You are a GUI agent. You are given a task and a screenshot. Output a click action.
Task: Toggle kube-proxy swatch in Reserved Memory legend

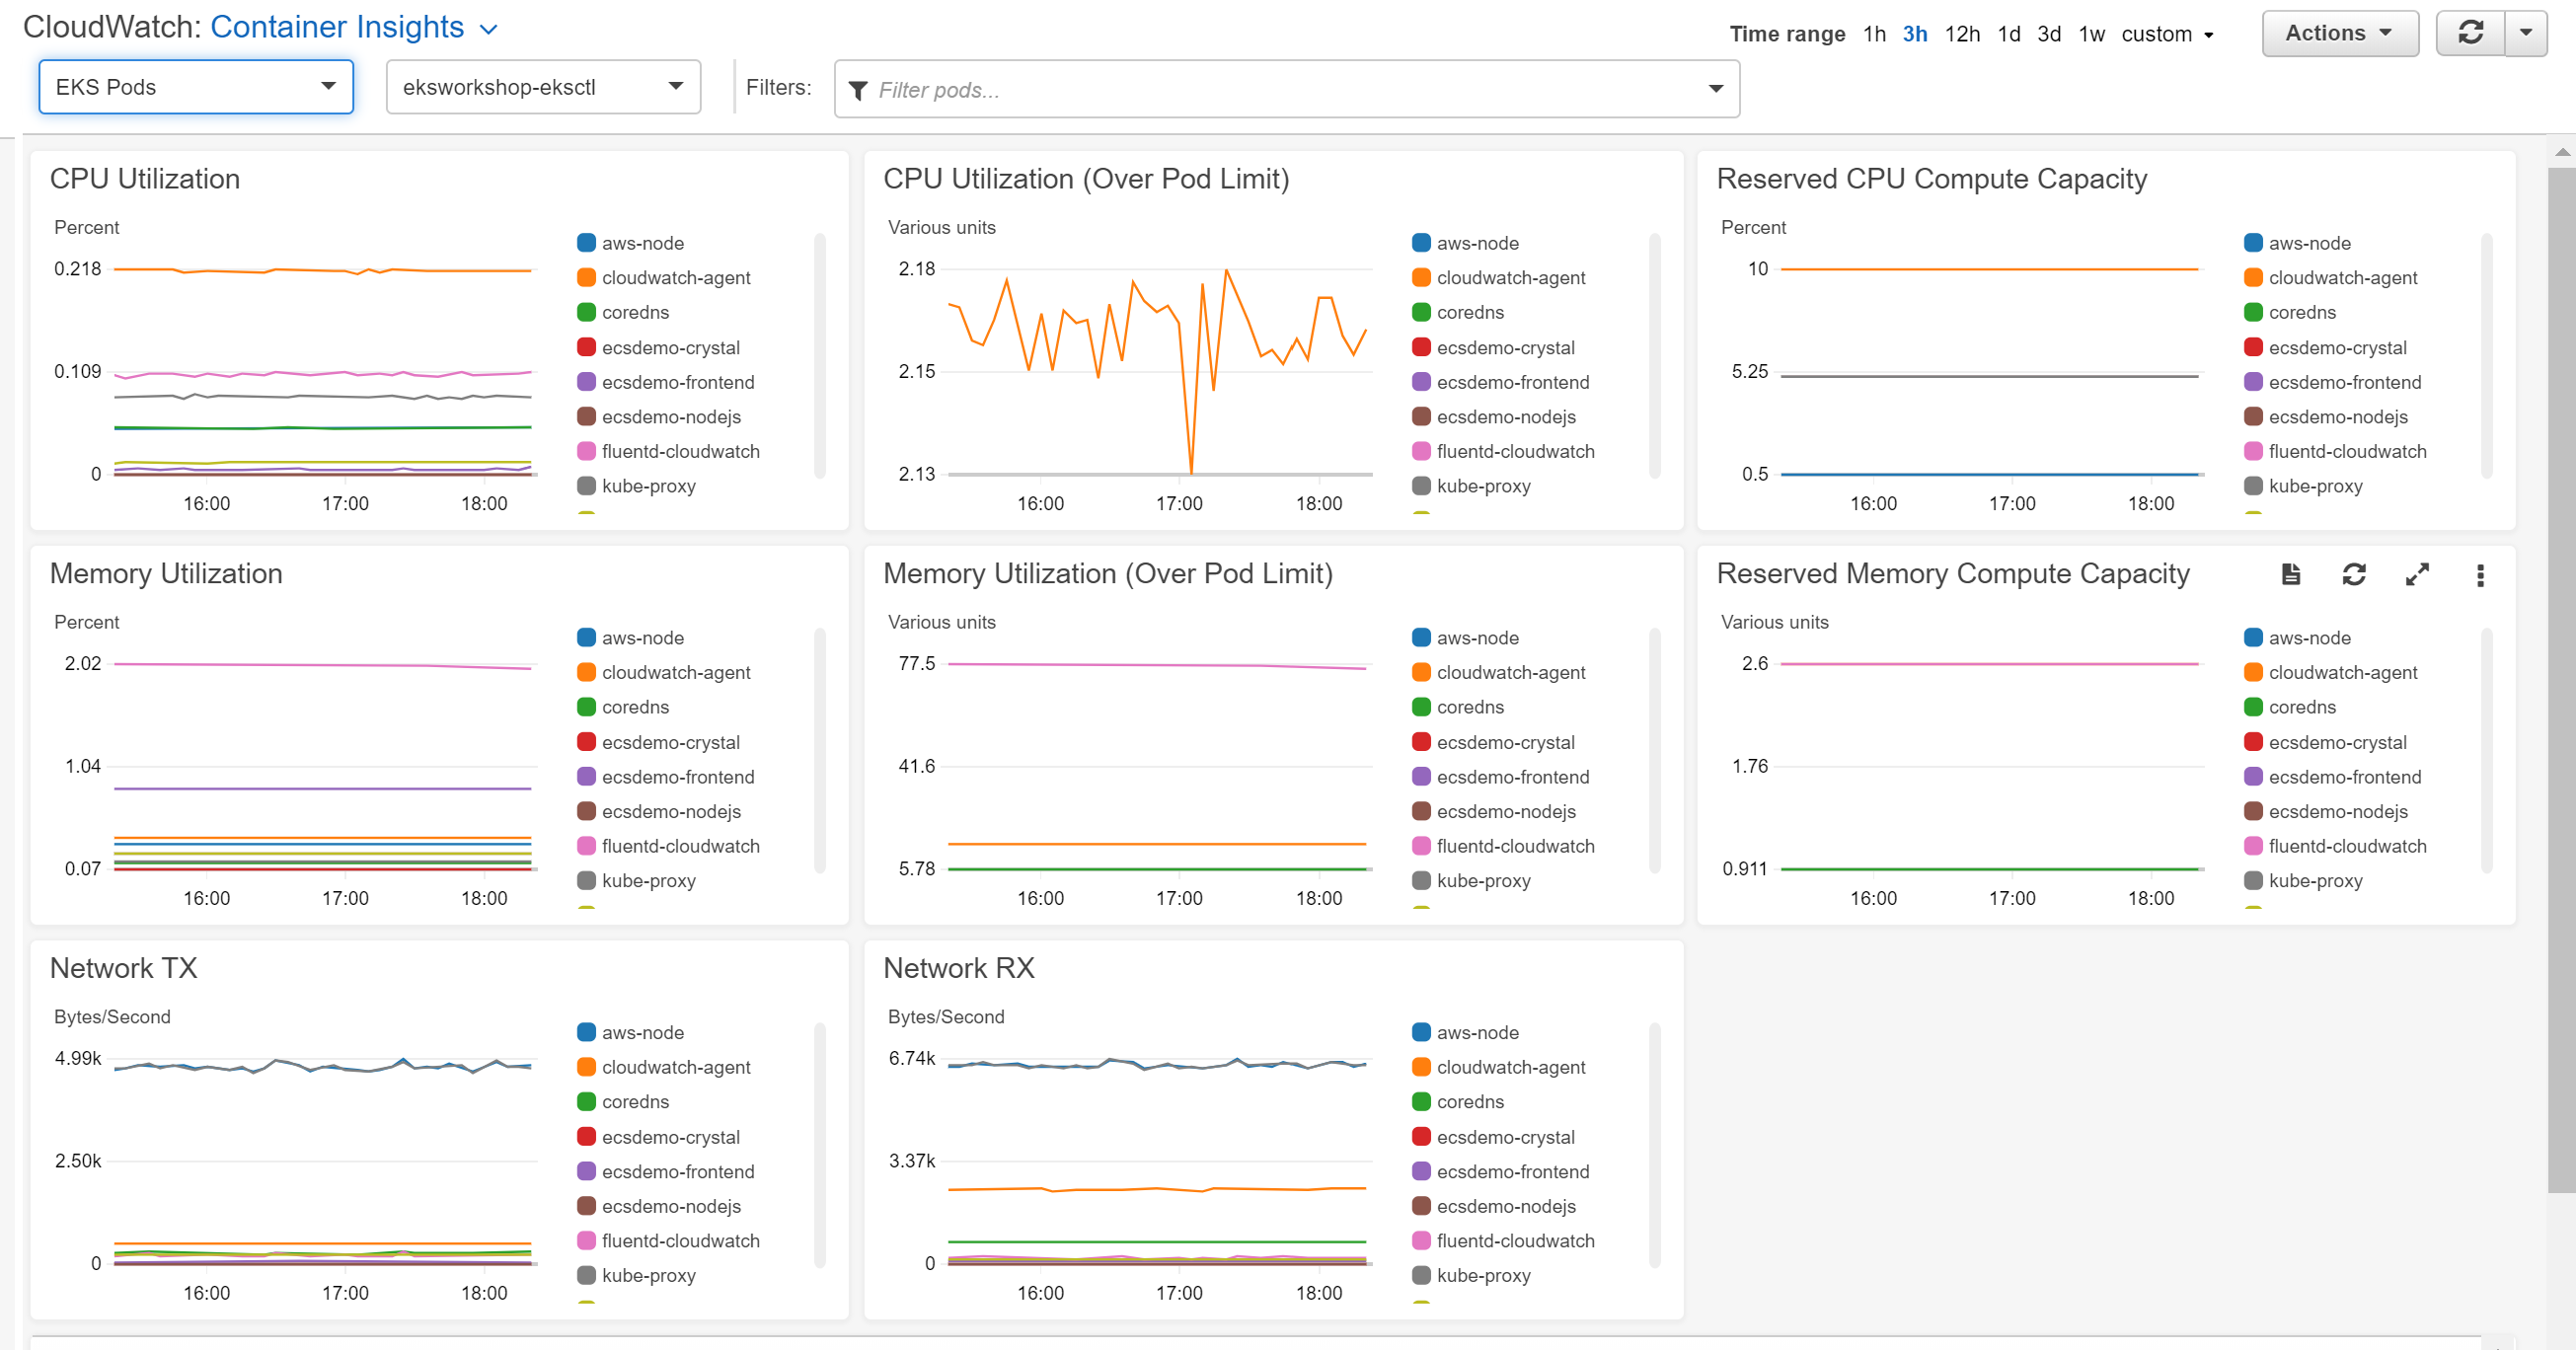pyautogui.click(x=2254, y=881)
